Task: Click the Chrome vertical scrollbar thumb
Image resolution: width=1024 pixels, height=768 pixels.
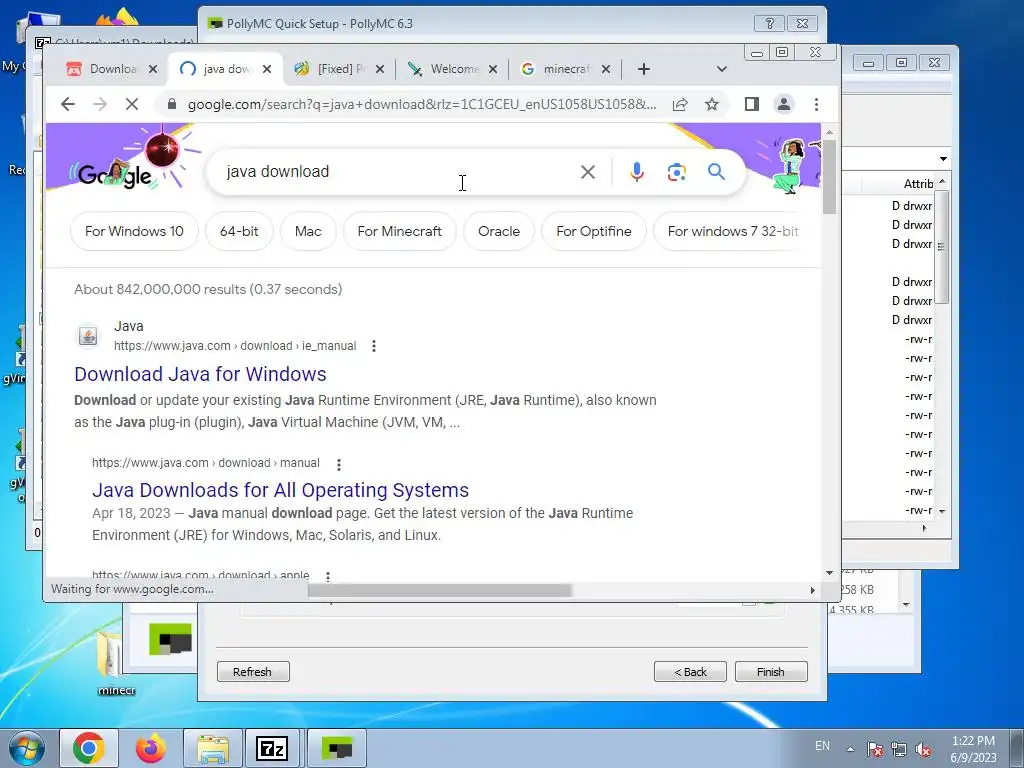Action: coord(829,177)
